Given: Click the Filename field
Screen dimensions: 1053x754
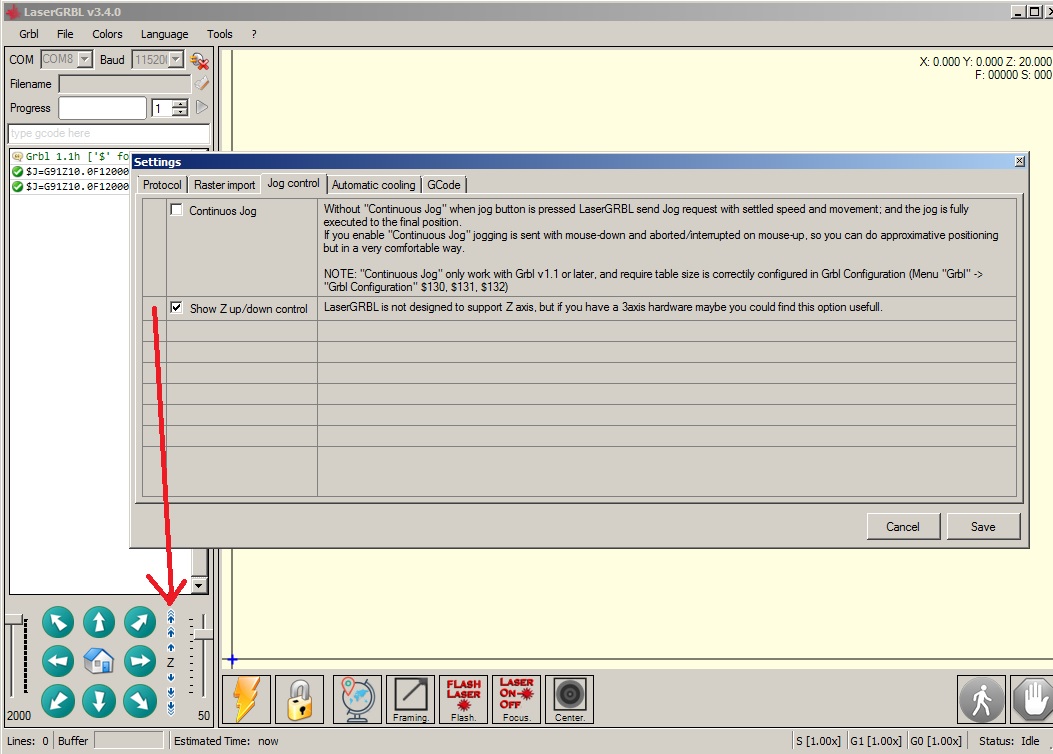Looking at the screenshot, I should pos(125,84).
